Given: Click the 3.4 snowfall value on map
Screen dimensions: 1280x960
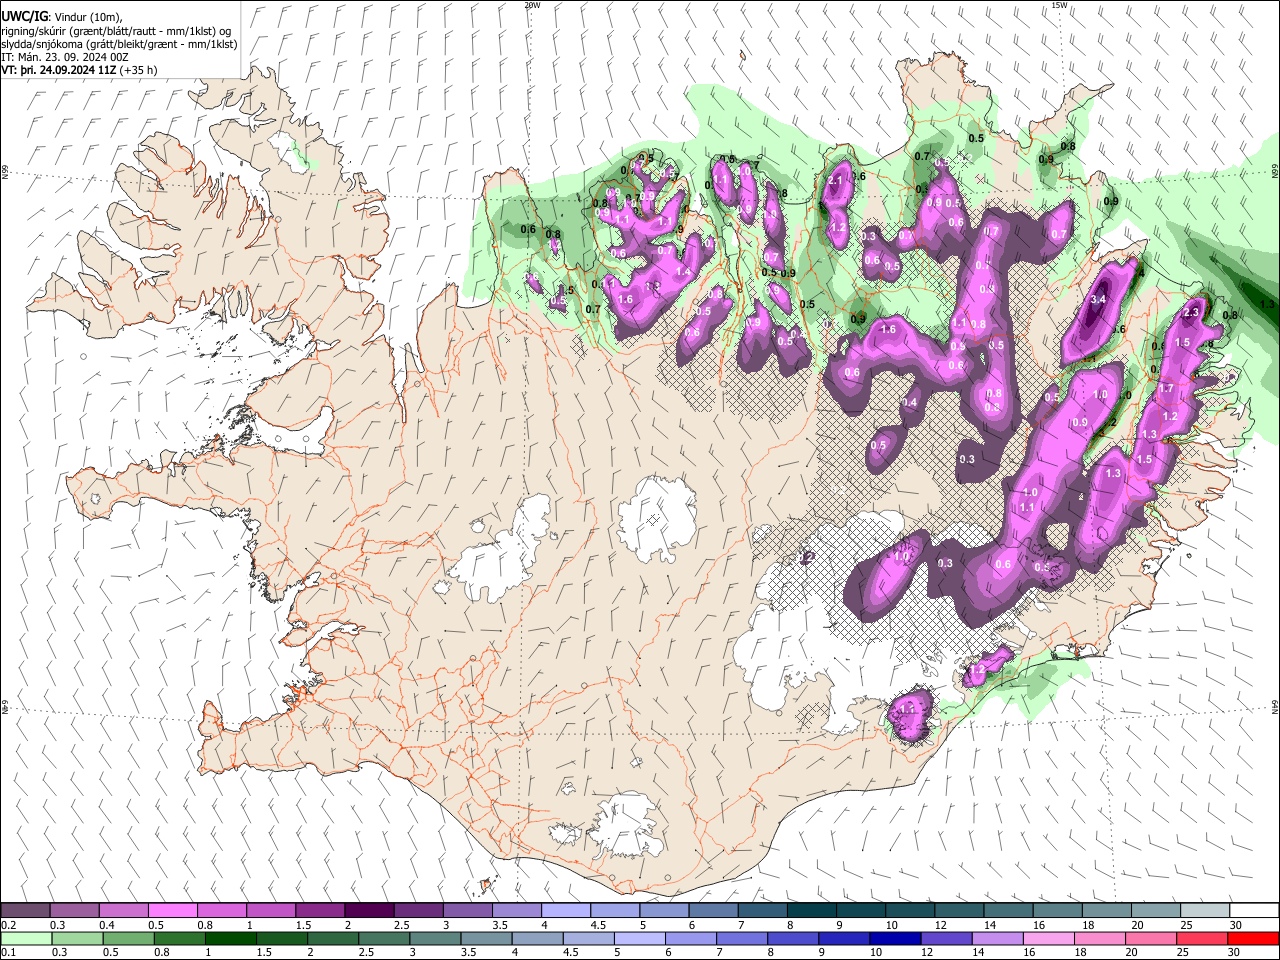Looking at the screenshot, I should point(1098,299).
